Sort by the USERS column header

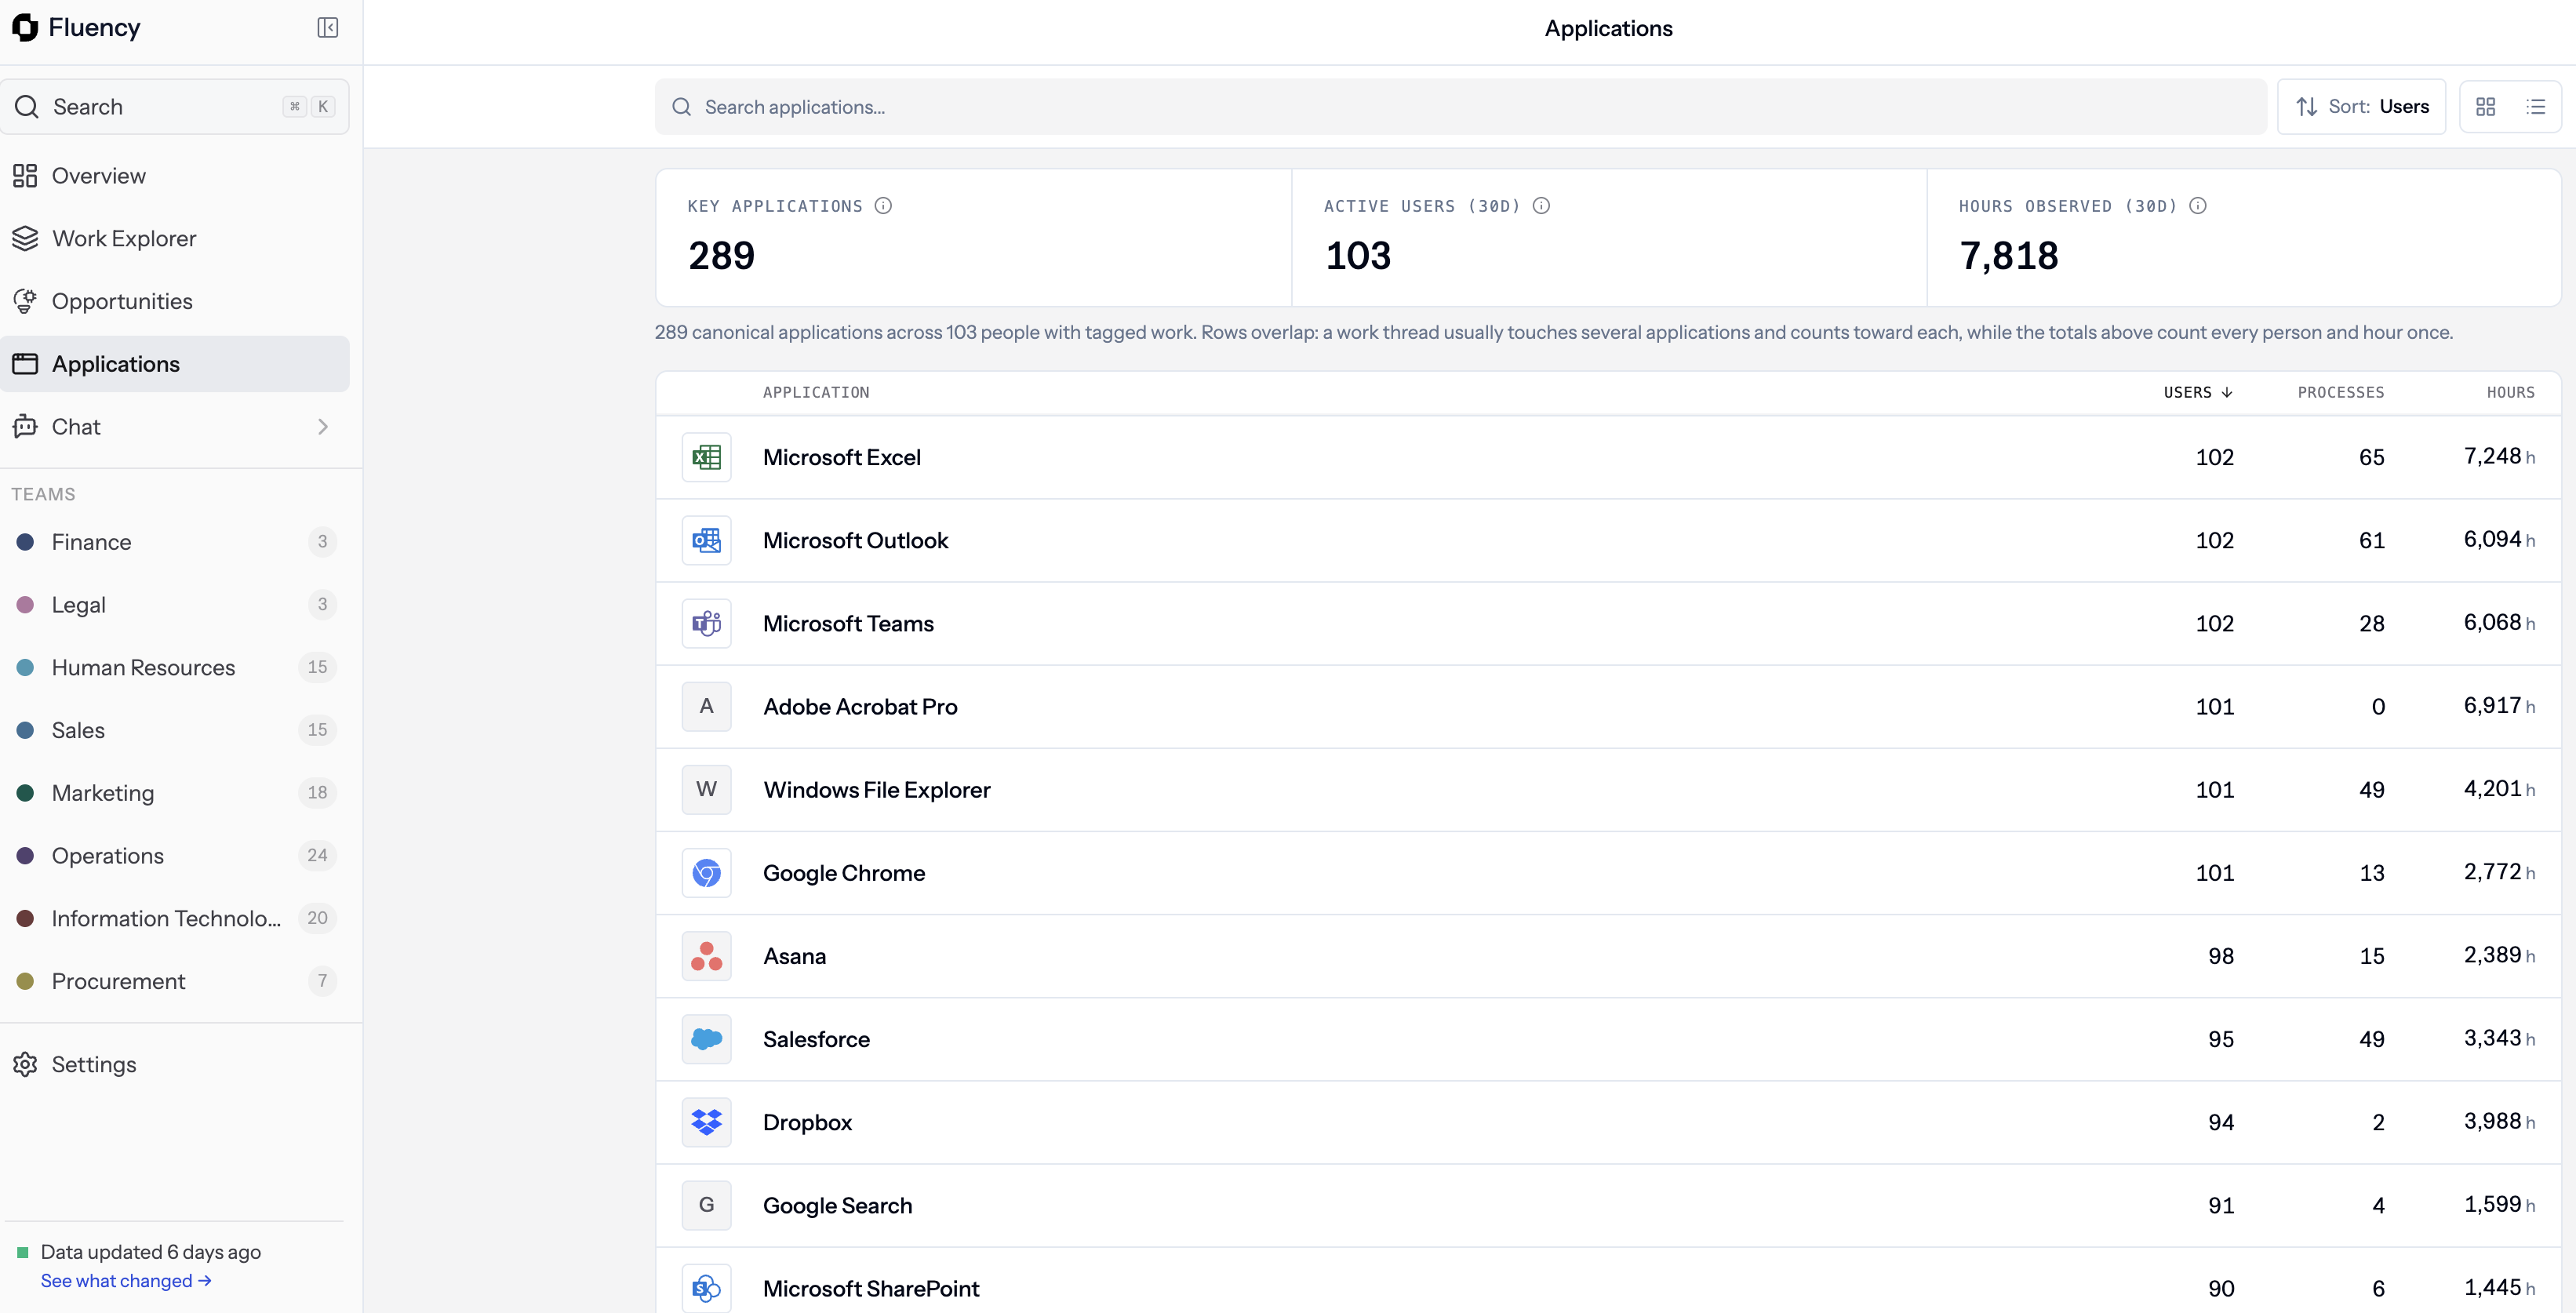pos(2197,392)
